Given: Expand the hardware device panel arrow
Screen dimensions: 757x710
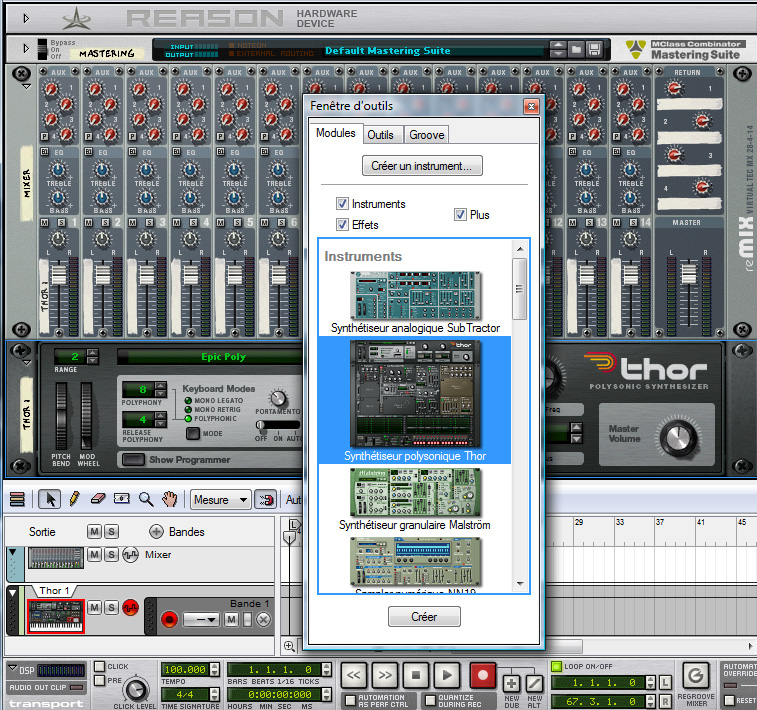Looking at the screenshot, I should [x=26, y=18].
